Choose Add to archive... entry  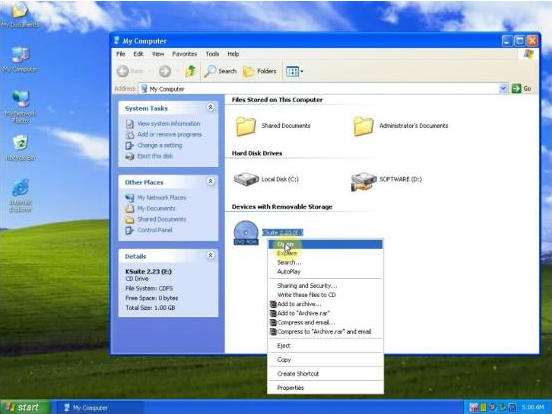pos(325,304)
